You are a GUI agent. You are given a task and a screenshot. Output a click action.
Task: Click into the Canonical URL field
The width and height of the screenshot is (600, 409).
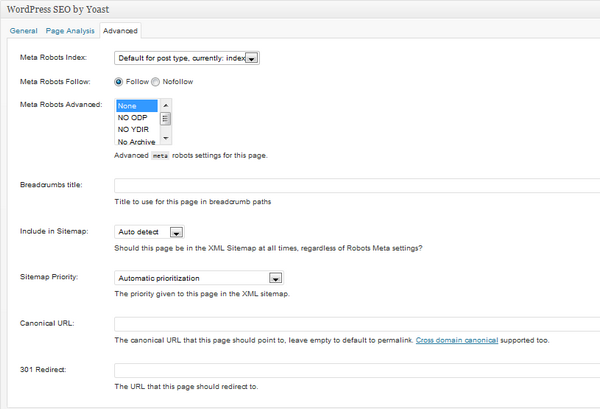pyautogui.click(x=357, y=324)
